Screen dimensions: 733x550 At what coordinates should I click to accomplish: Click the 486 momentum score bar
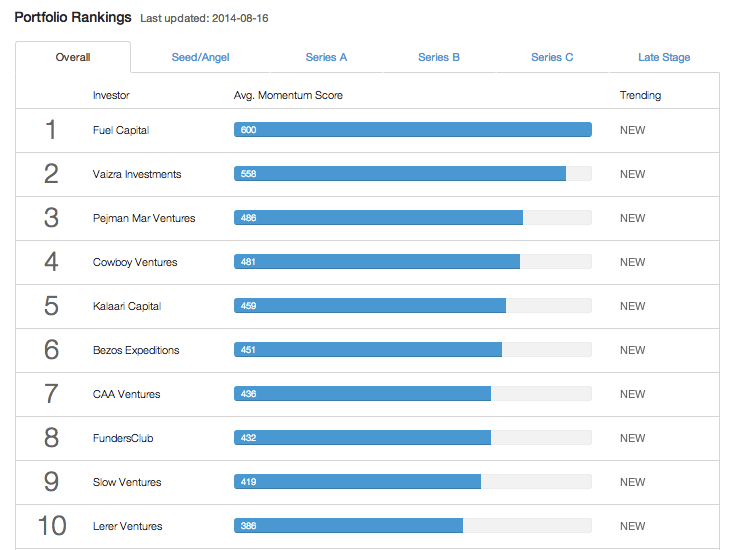coord(379,217)
